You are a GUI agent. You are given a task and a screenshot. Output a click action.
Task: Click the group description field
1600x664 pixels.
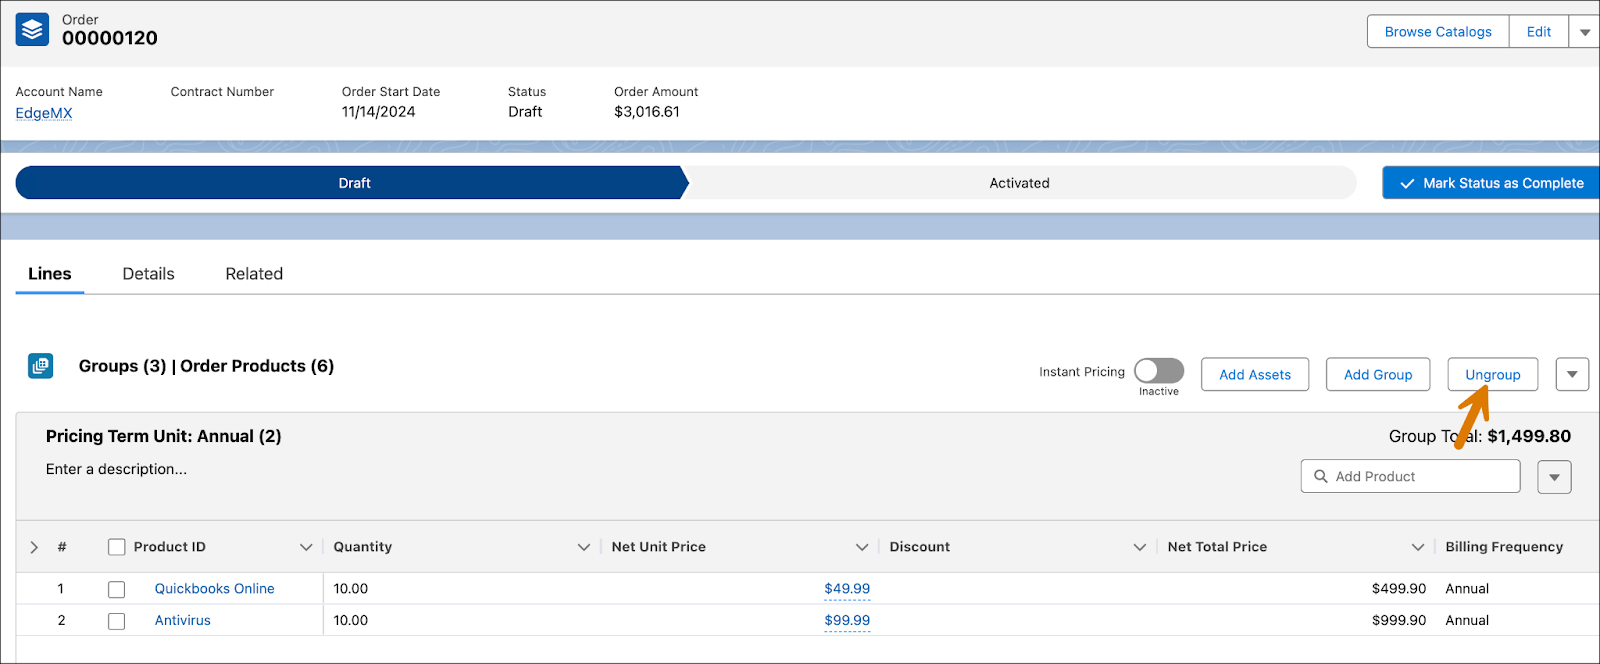click(116, 469)
